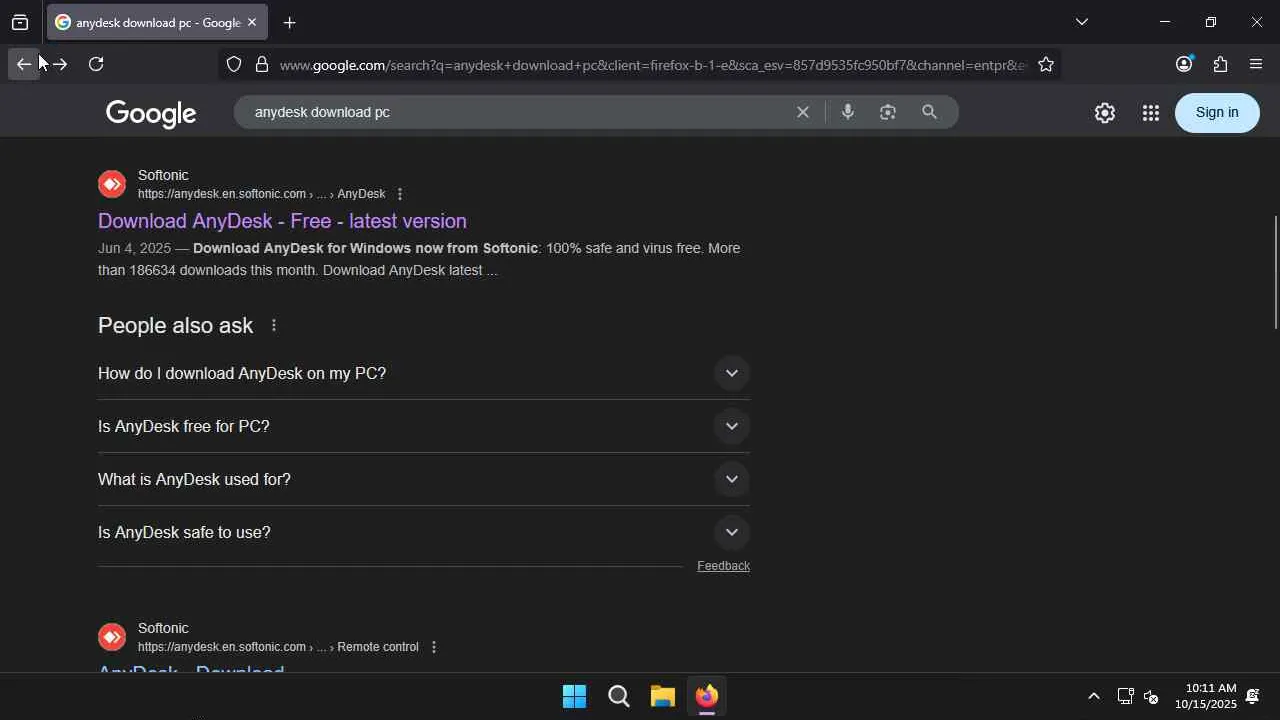Send Feedback on People also ask
Image resolution: width=1280 pixels, height=720 pixels.
pos(723,566)
